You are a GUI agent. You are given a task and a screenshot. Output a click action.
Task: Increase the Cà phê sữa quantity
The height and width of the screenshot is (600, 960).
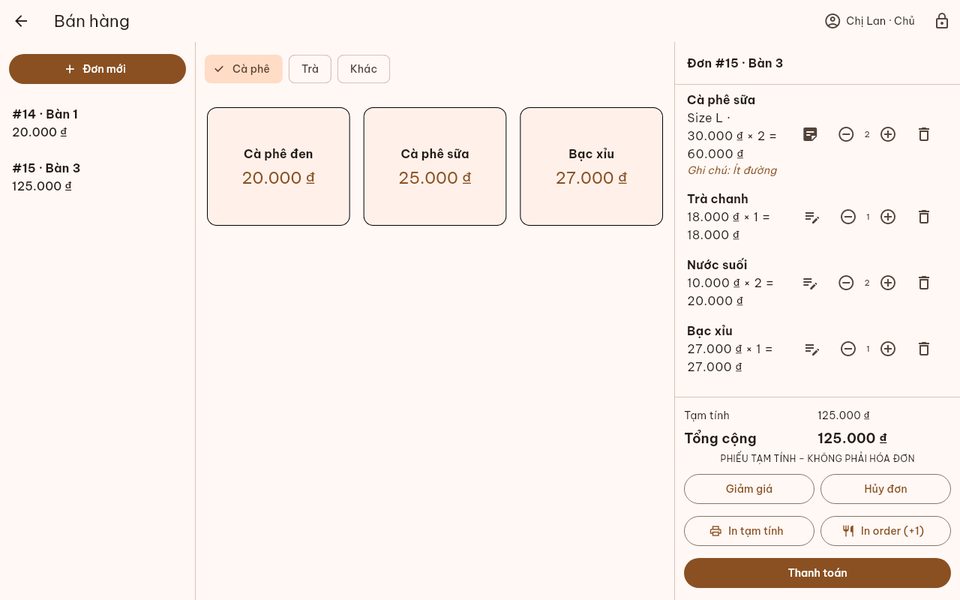888,135
